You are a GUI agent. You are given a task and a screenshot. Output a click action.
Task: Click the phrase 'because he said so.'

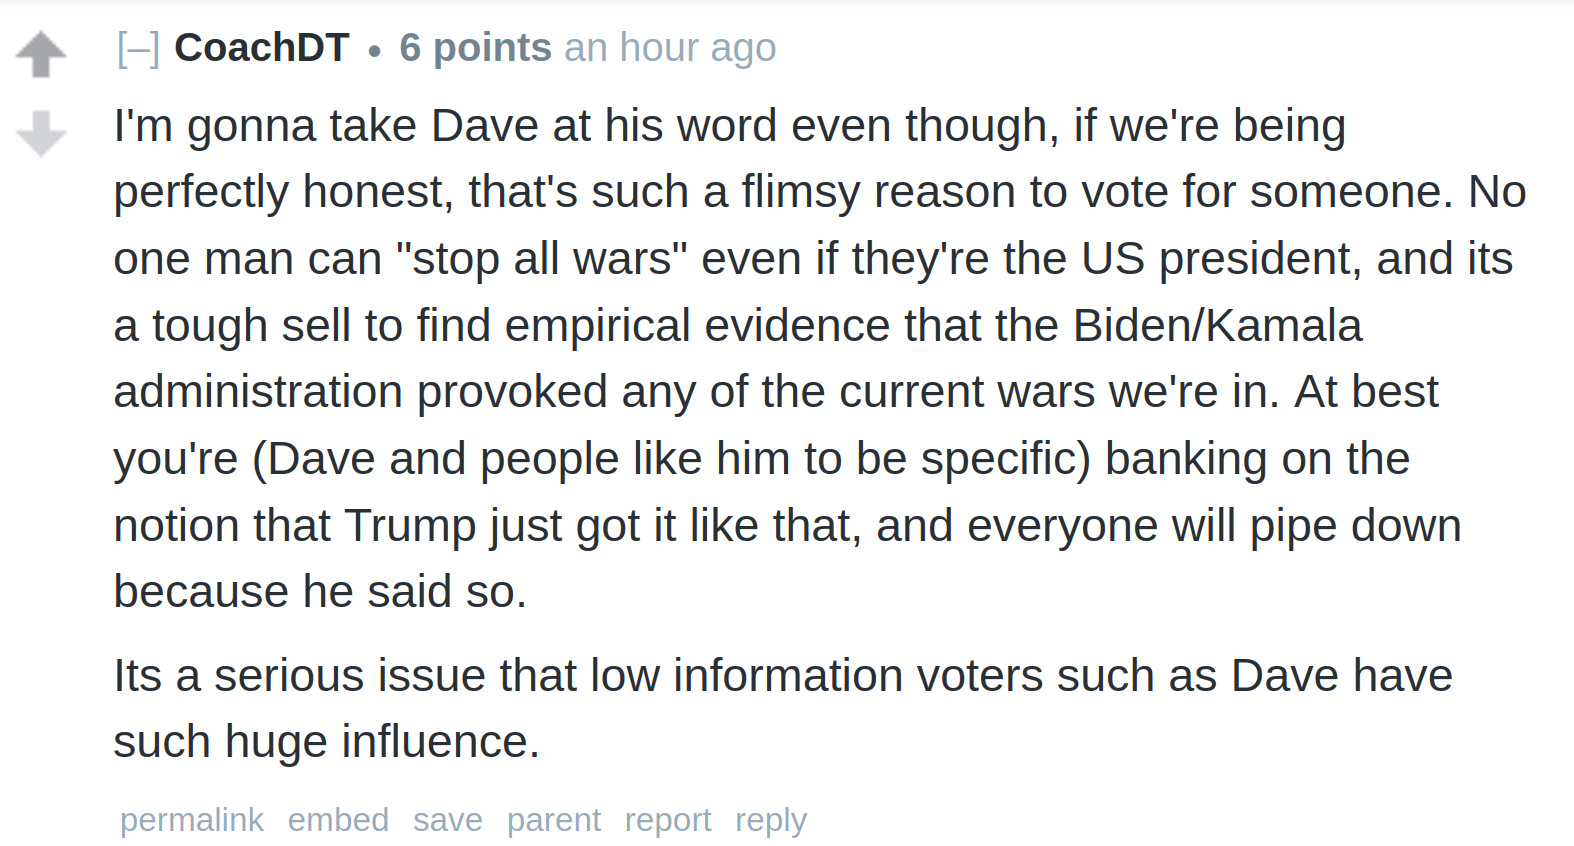click(320, 592)
